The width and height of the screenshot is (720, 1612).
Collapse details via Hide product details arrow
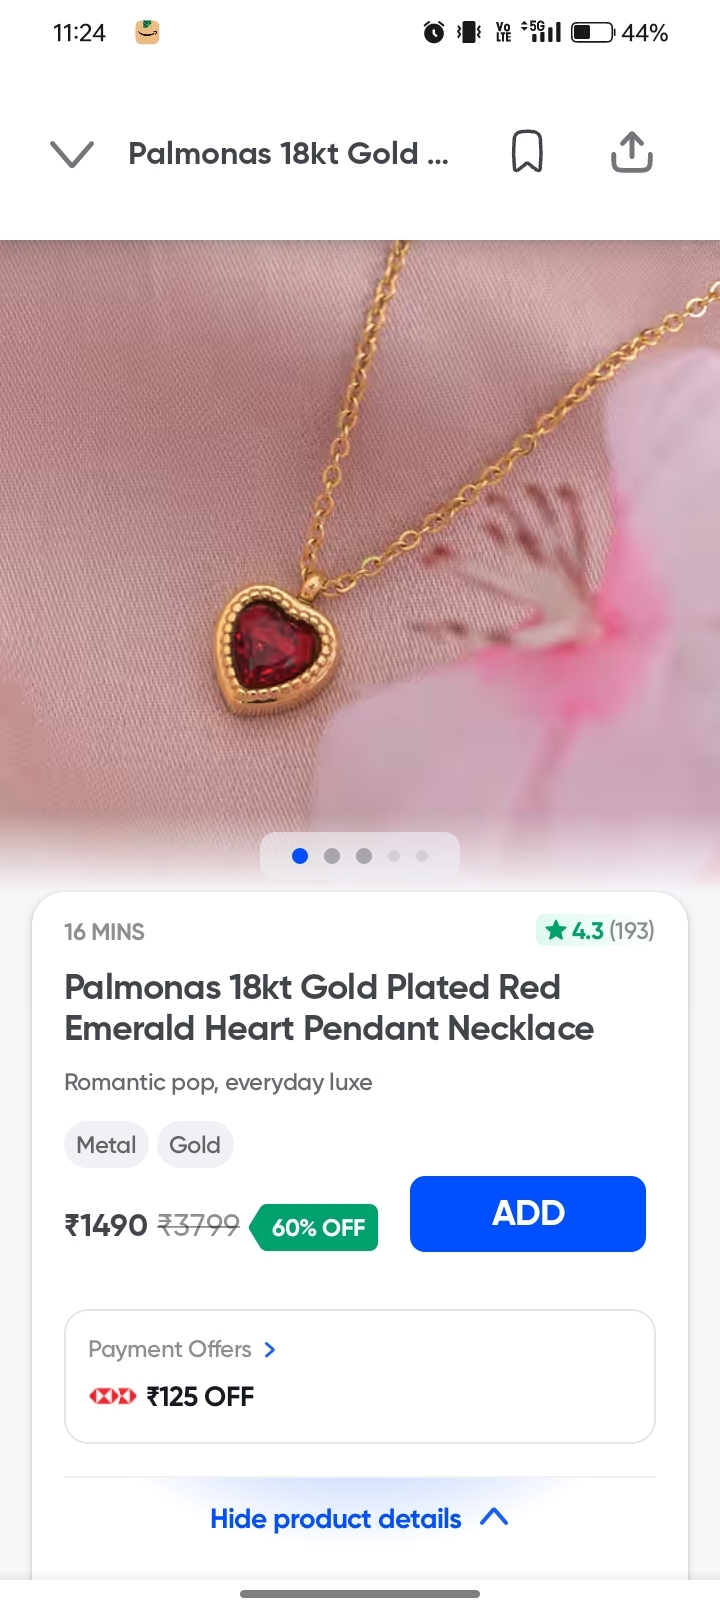coord(494,1518)
